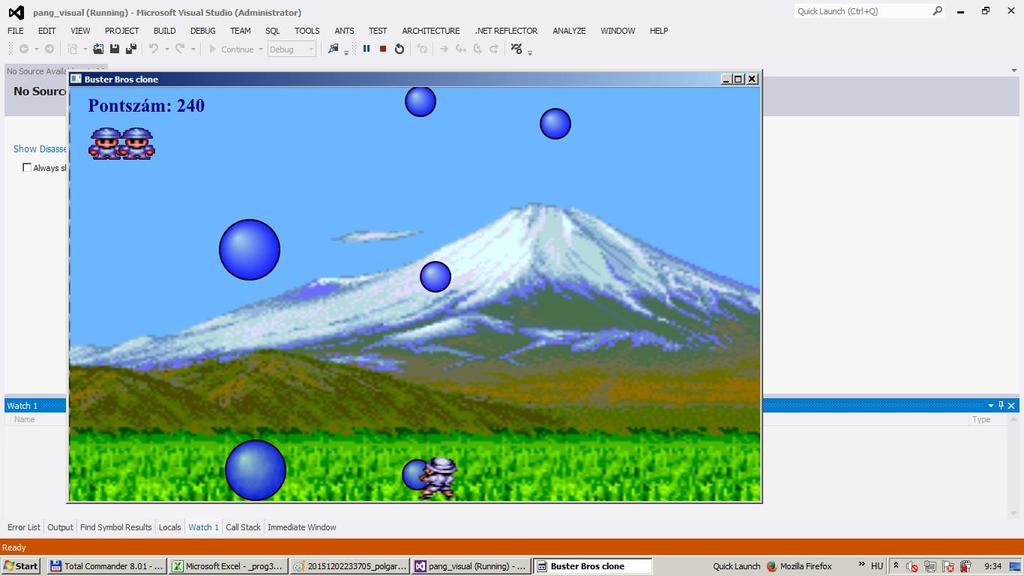
Task: Expand the Undo history dropdown arrow
Action: coord(167,50)
